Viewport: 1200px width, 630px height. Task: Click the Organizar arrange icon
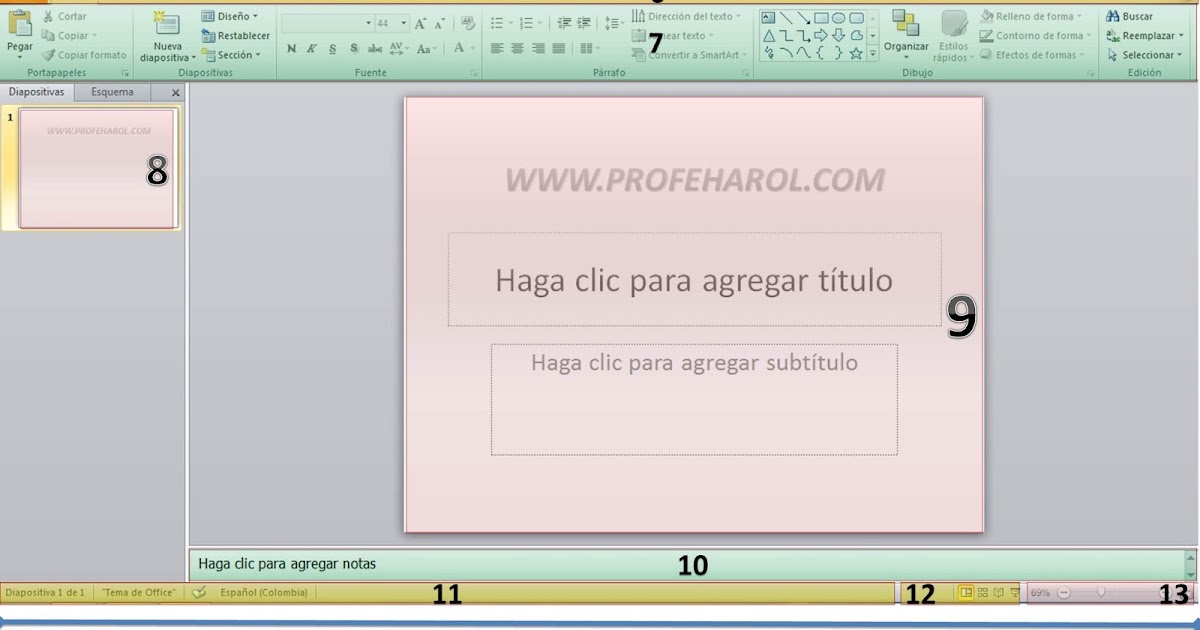[905, 24]
